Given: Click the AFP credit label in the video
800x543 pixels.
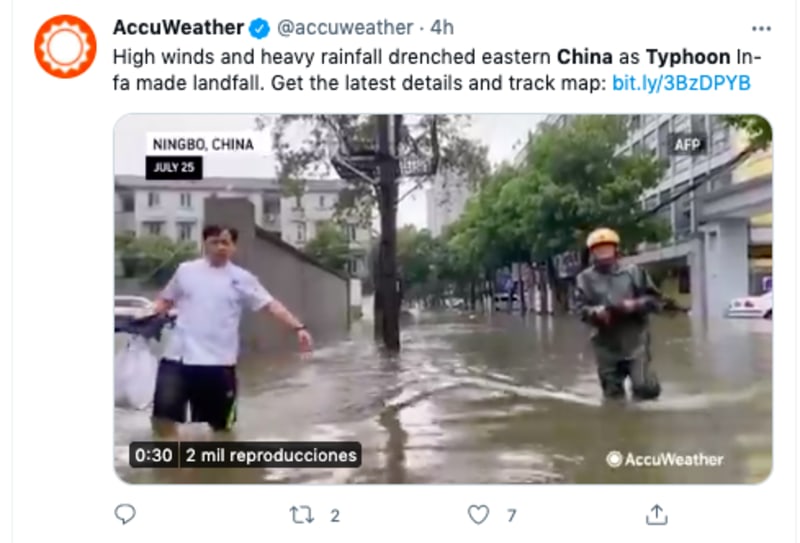Looking at the screenshot, I should [x=687, y=145].
